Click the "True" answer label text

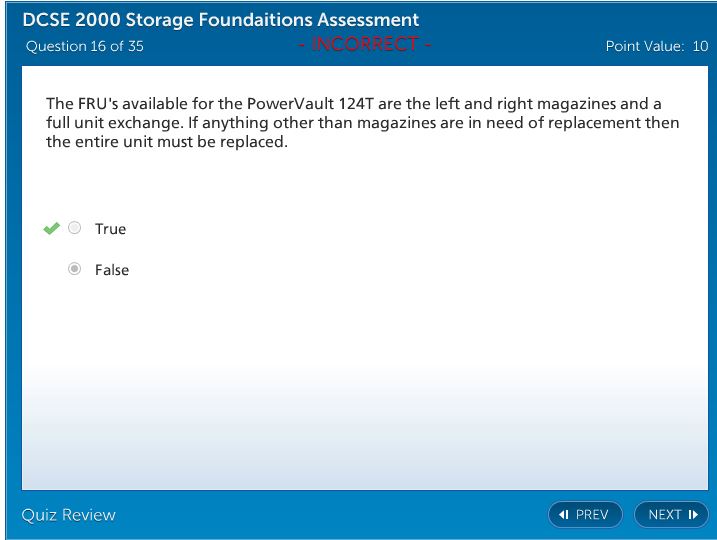click(110, 229)
